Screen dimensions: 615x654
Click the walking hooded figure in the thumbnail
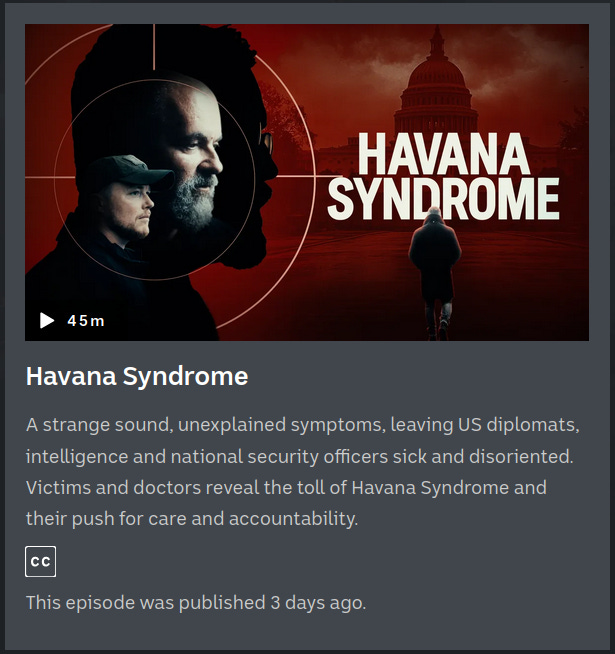pos(435,271)
